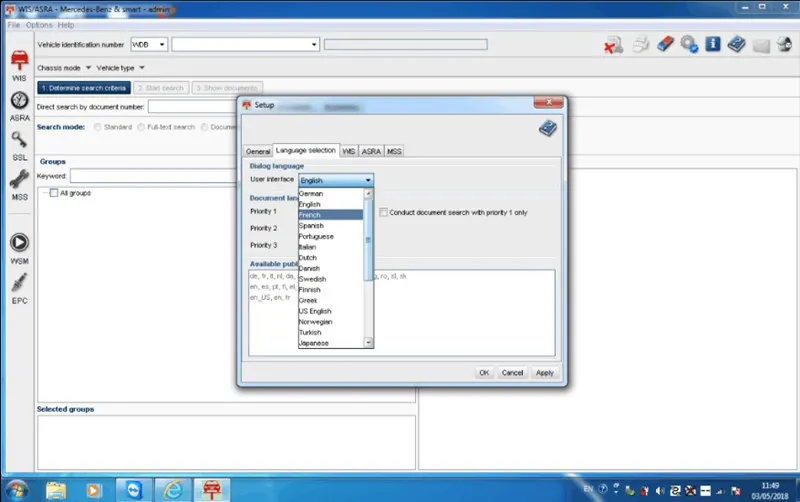Click Determine search criteria step button
This screenshot has height=502, width=800.
84,88
